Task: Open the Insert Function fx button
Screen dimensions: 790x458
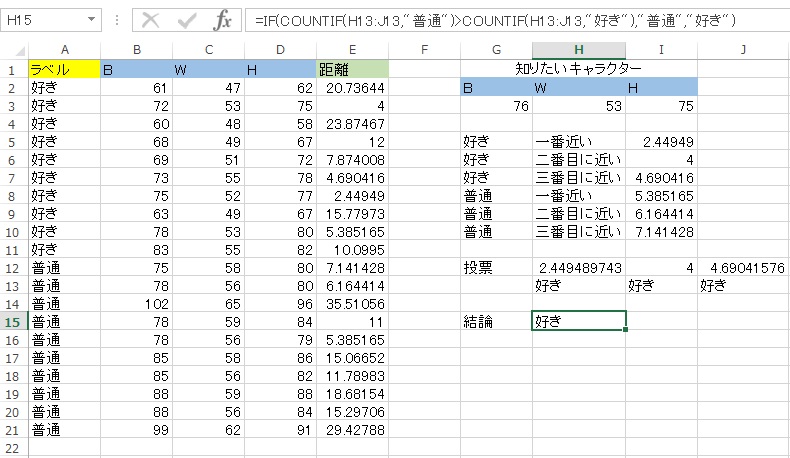Action: [x=222, y=21]
